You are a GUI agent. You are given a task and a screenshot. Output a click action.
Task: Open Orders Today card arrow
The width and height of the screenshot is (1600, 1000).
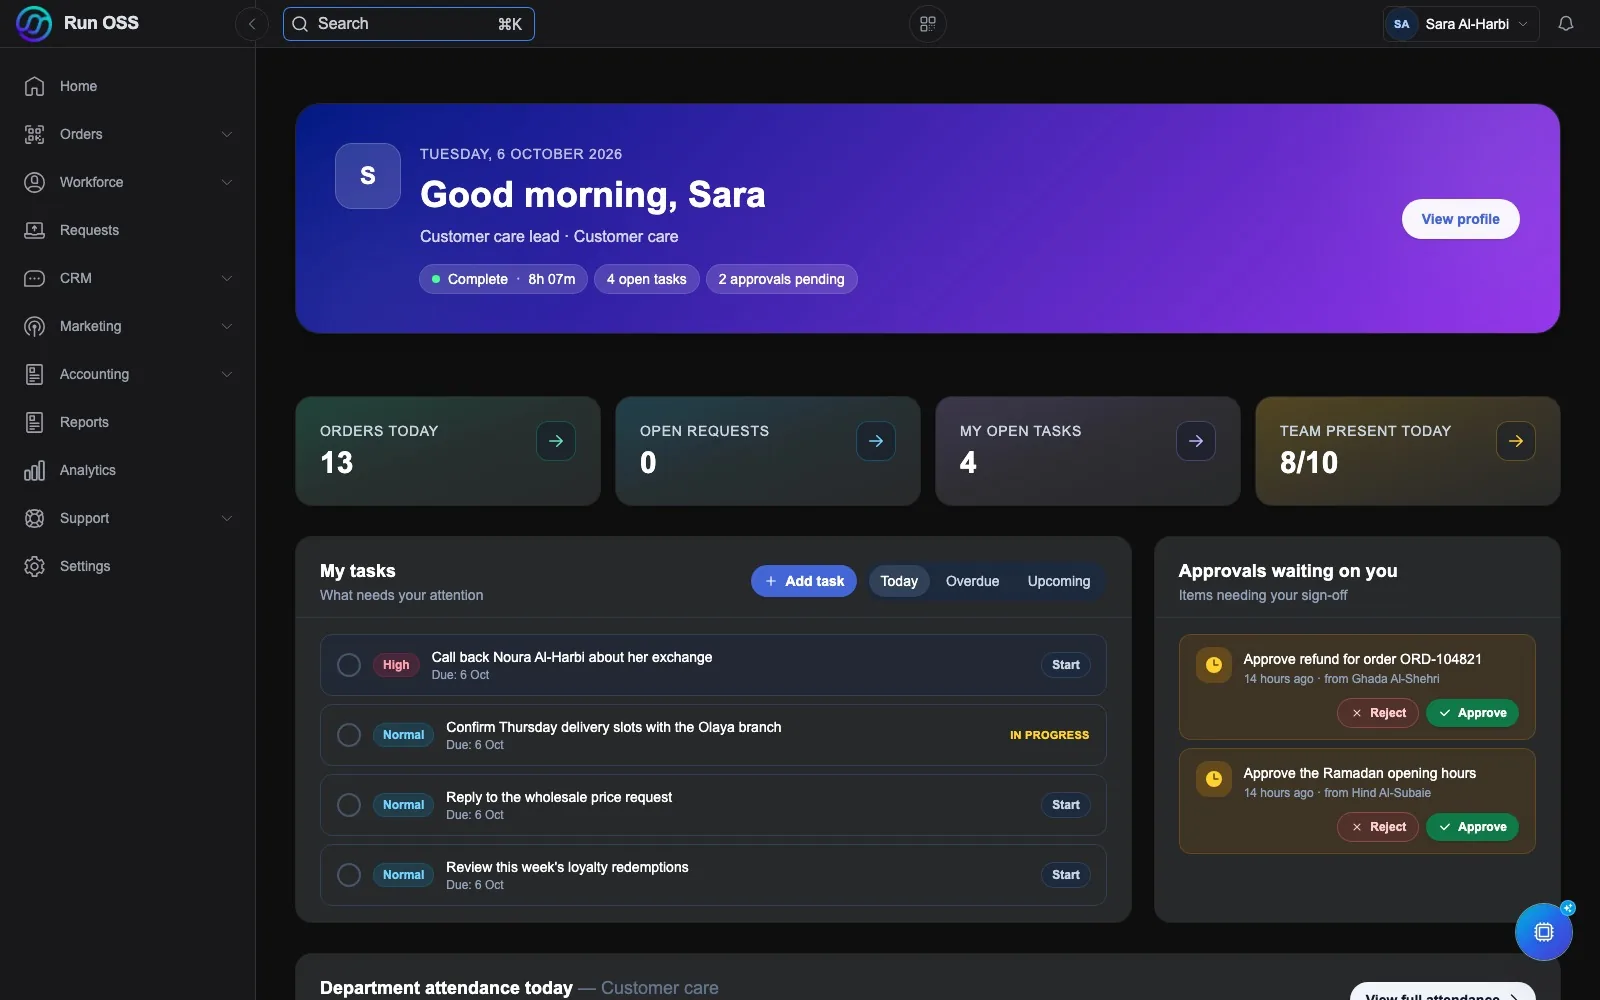point(556,441)
